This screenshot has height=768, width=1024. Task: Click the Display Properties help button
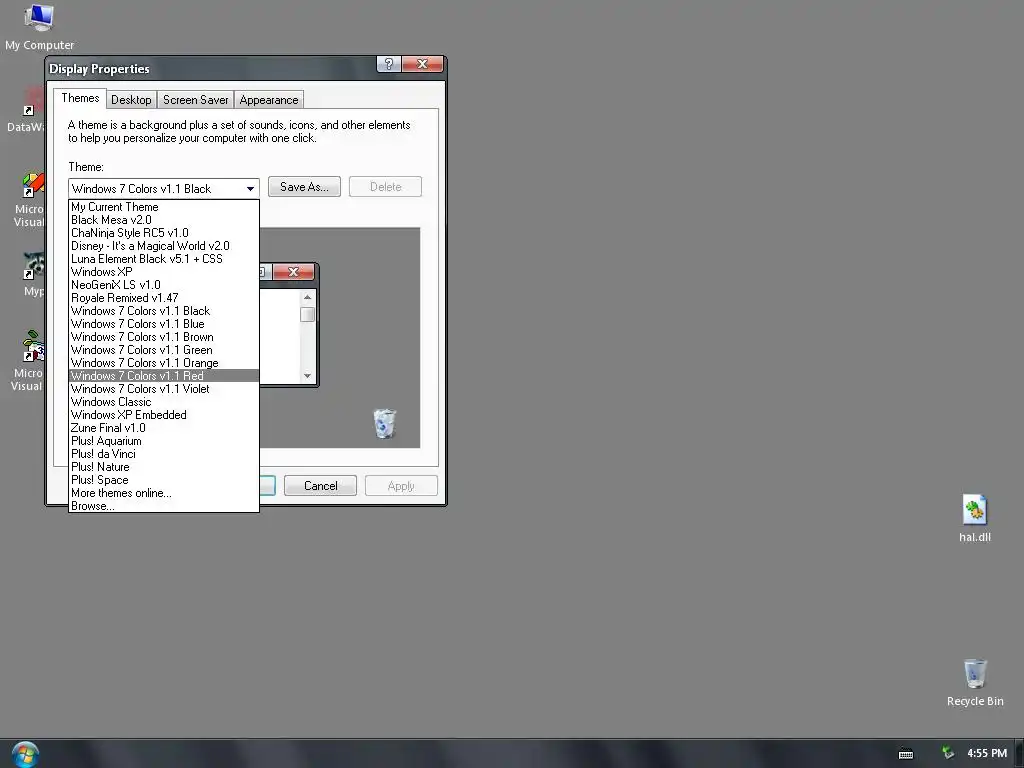tap(389, 64)
